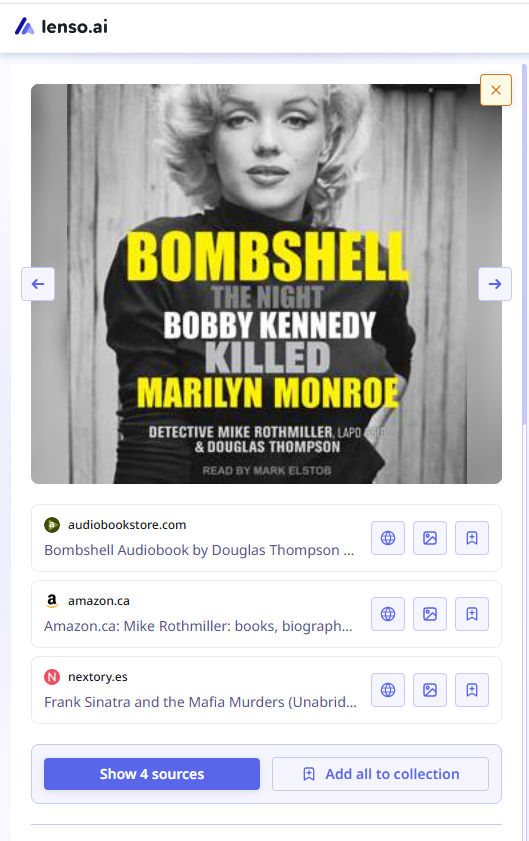Screen dimensions: 529x841
Task: Click Add all to collection button
Action: pos(380,774)
